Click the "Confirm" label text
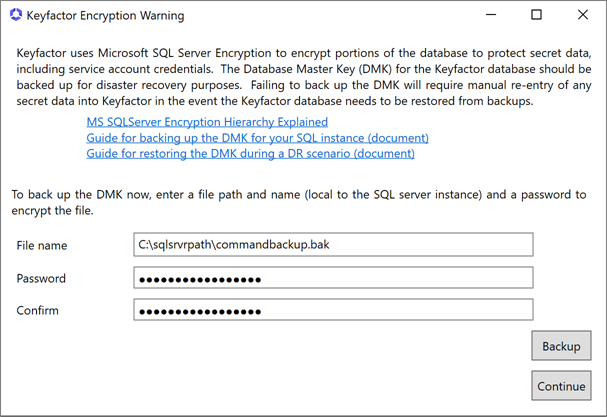607x417 pixels. click(38, 310)
